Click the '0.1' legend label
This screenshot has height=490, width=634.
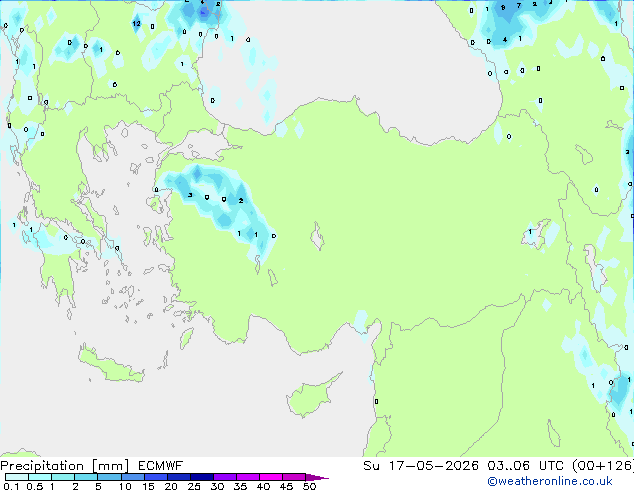pos(11,486)
